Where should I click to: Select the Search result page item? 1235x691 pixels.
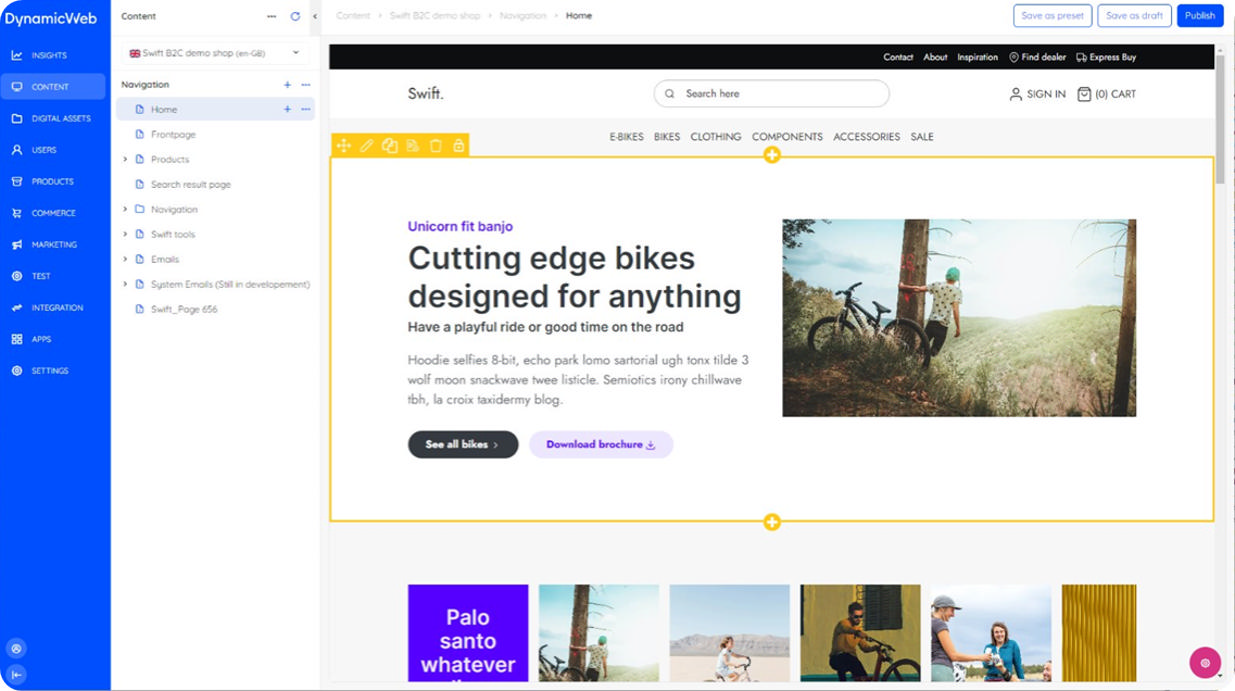point(190,184)
